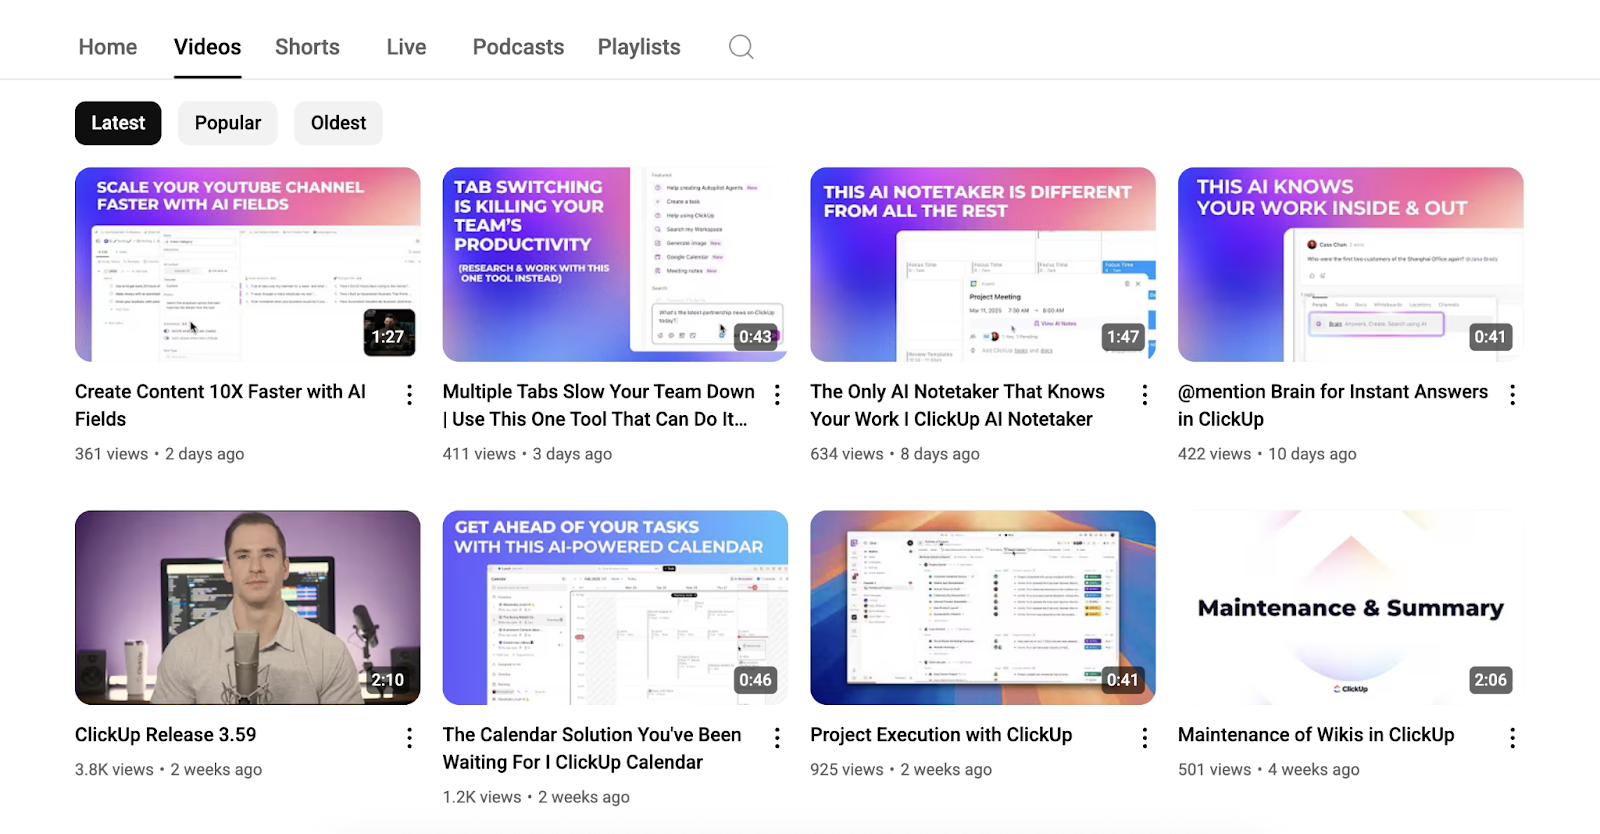Open title 'Project Execution with ClickUp'

[x=941, y=734]
